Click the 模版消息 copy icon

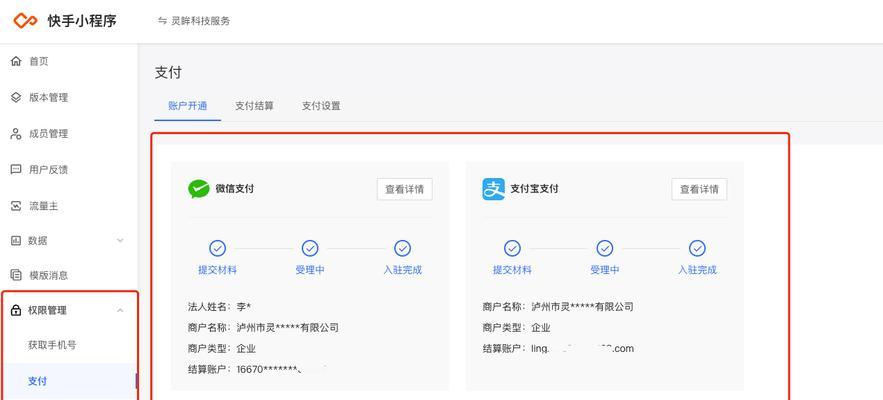(x=16, y=275)
